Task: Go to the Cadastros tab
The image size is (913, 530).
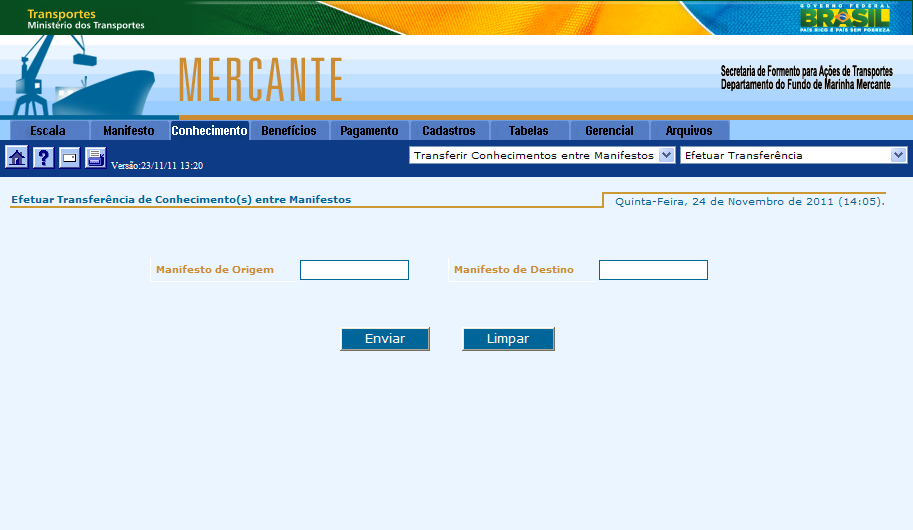Action: pyautogui.click(x=449, y=130)
